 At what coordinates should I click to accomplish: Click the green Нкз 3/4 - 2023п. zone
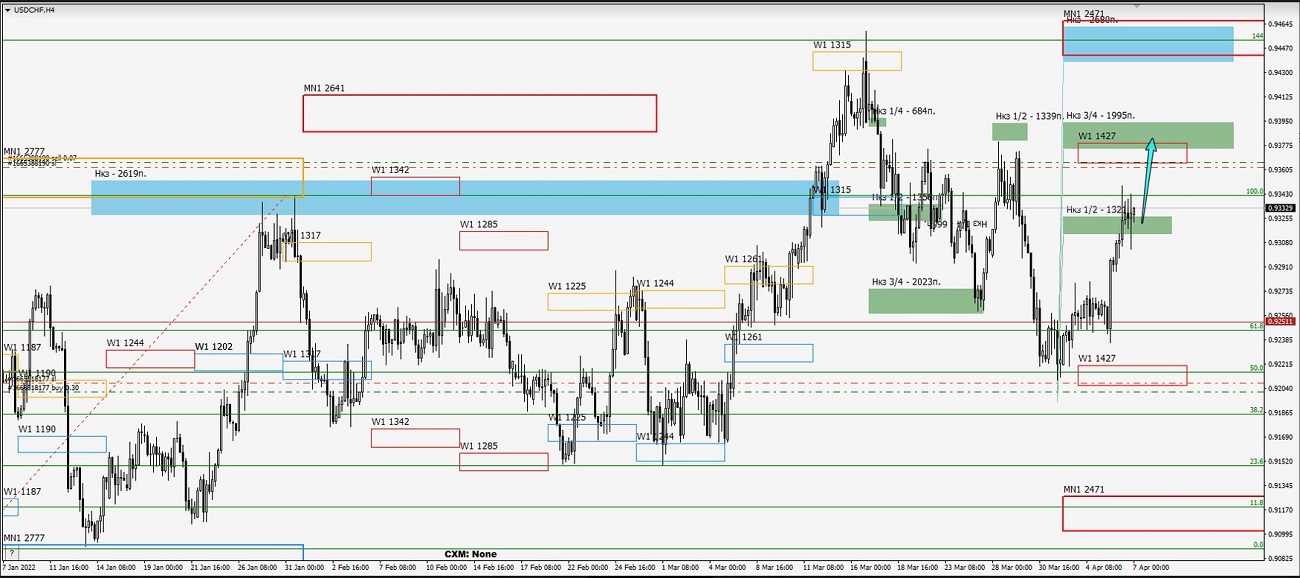925,301
